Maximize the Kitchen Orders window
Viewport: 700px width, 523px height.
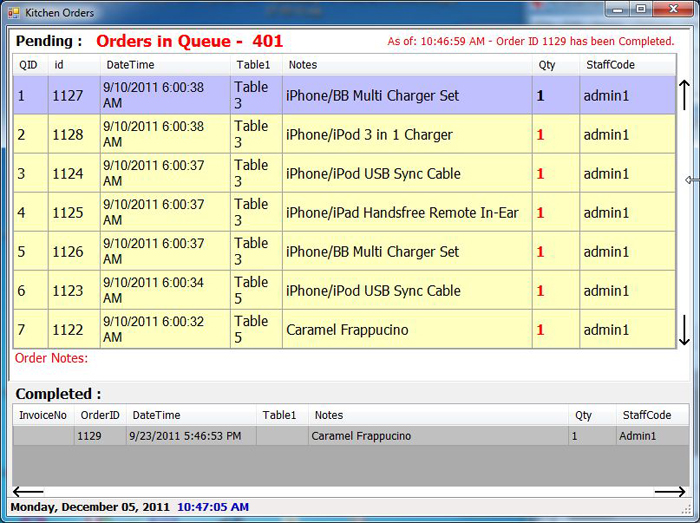pos(641,9)
